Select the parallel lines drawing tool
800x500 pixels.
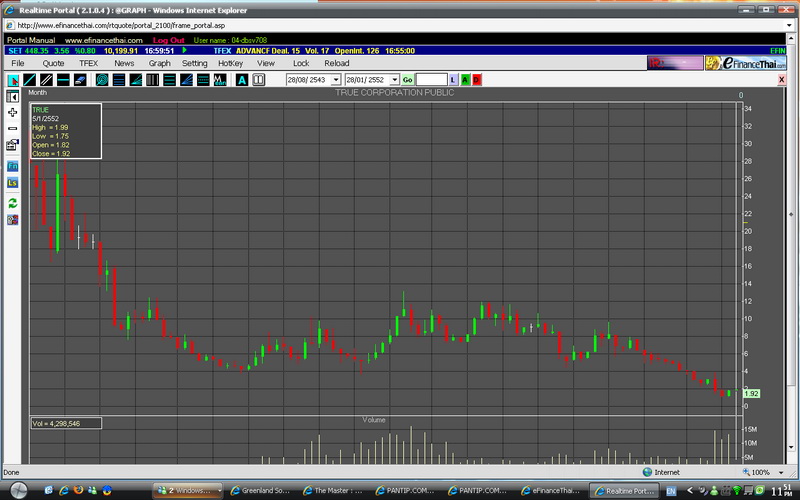click(46, 80)
